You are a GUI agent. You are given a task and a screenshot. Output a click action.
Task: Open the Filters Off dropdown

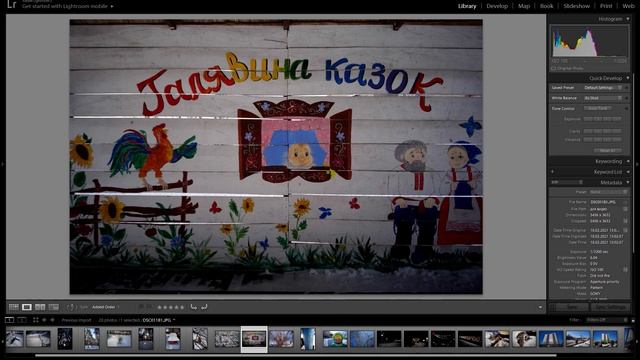(606, 320)
